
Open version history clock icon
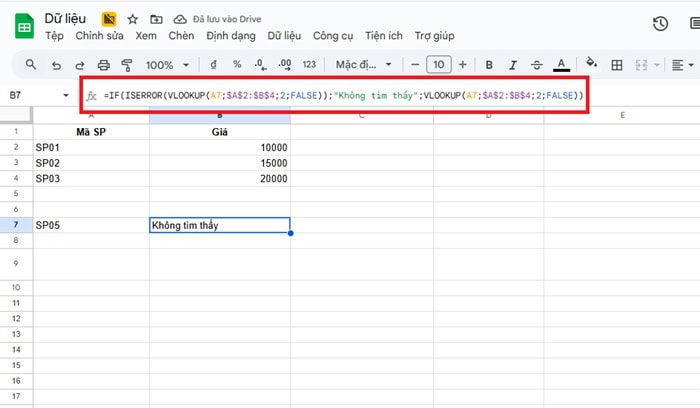[660, 25]
